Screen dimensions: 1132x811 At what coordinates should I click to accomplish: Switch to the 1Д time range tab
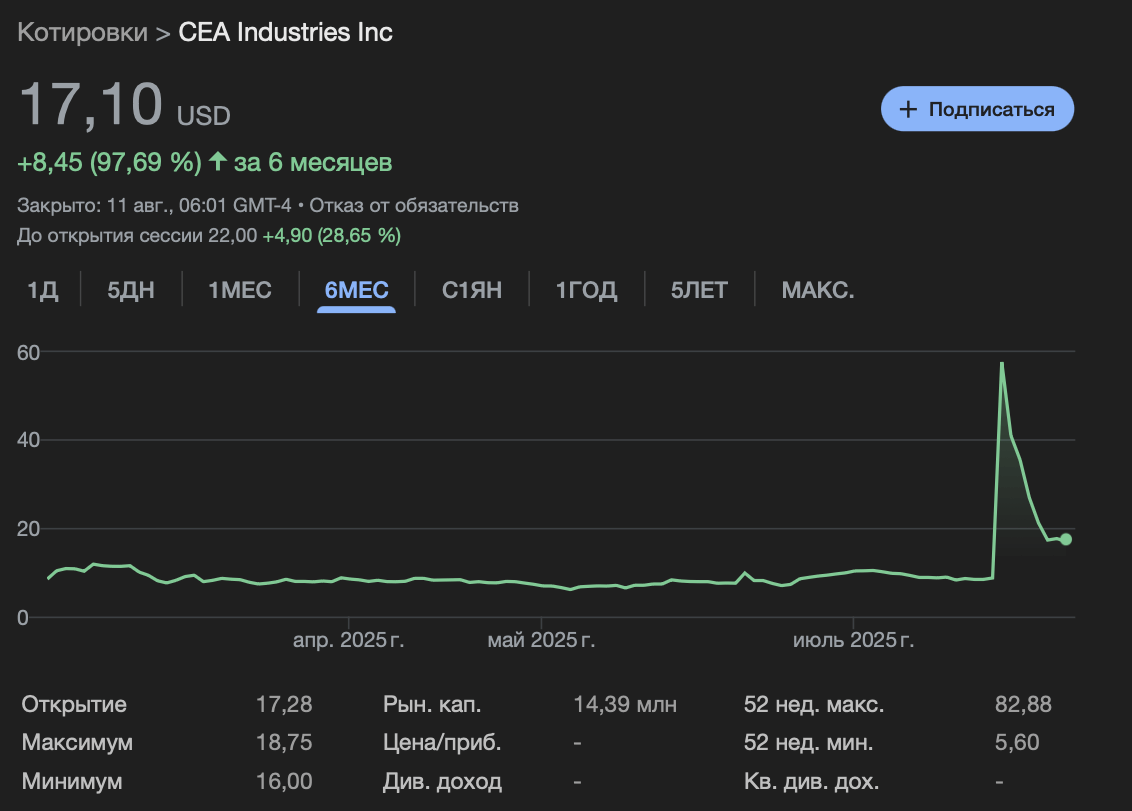point(43,290)
